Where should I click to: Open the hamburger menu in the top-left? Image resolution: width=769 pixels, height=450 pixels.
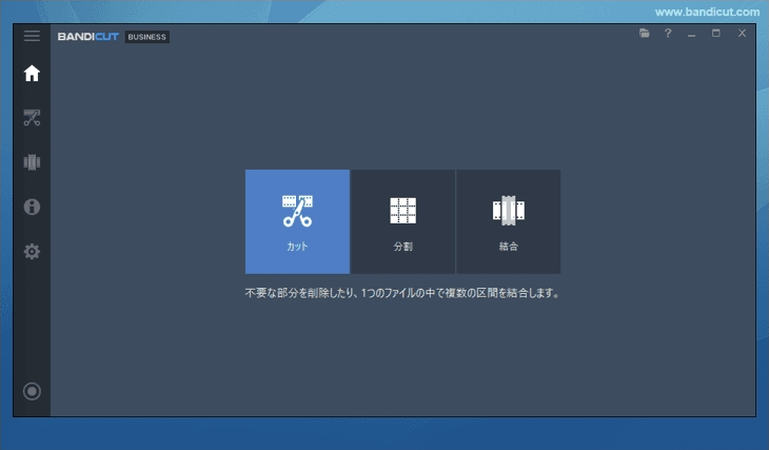(x=32, y=36)
